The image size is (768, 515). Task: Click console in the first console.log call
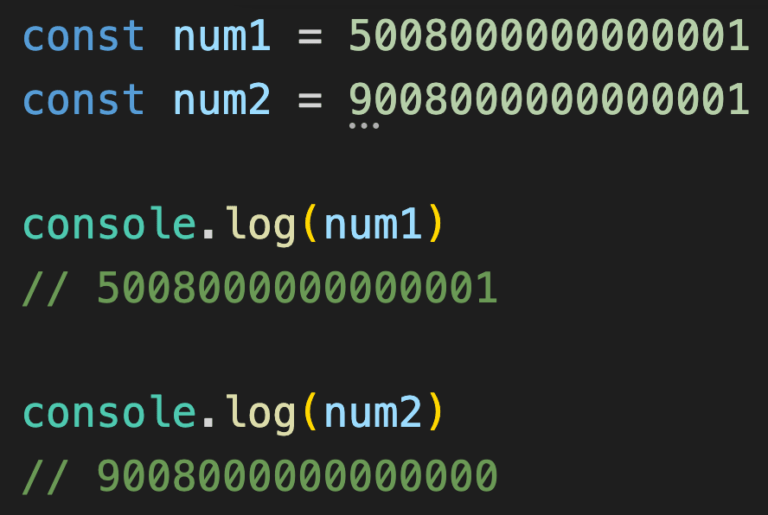109,224
